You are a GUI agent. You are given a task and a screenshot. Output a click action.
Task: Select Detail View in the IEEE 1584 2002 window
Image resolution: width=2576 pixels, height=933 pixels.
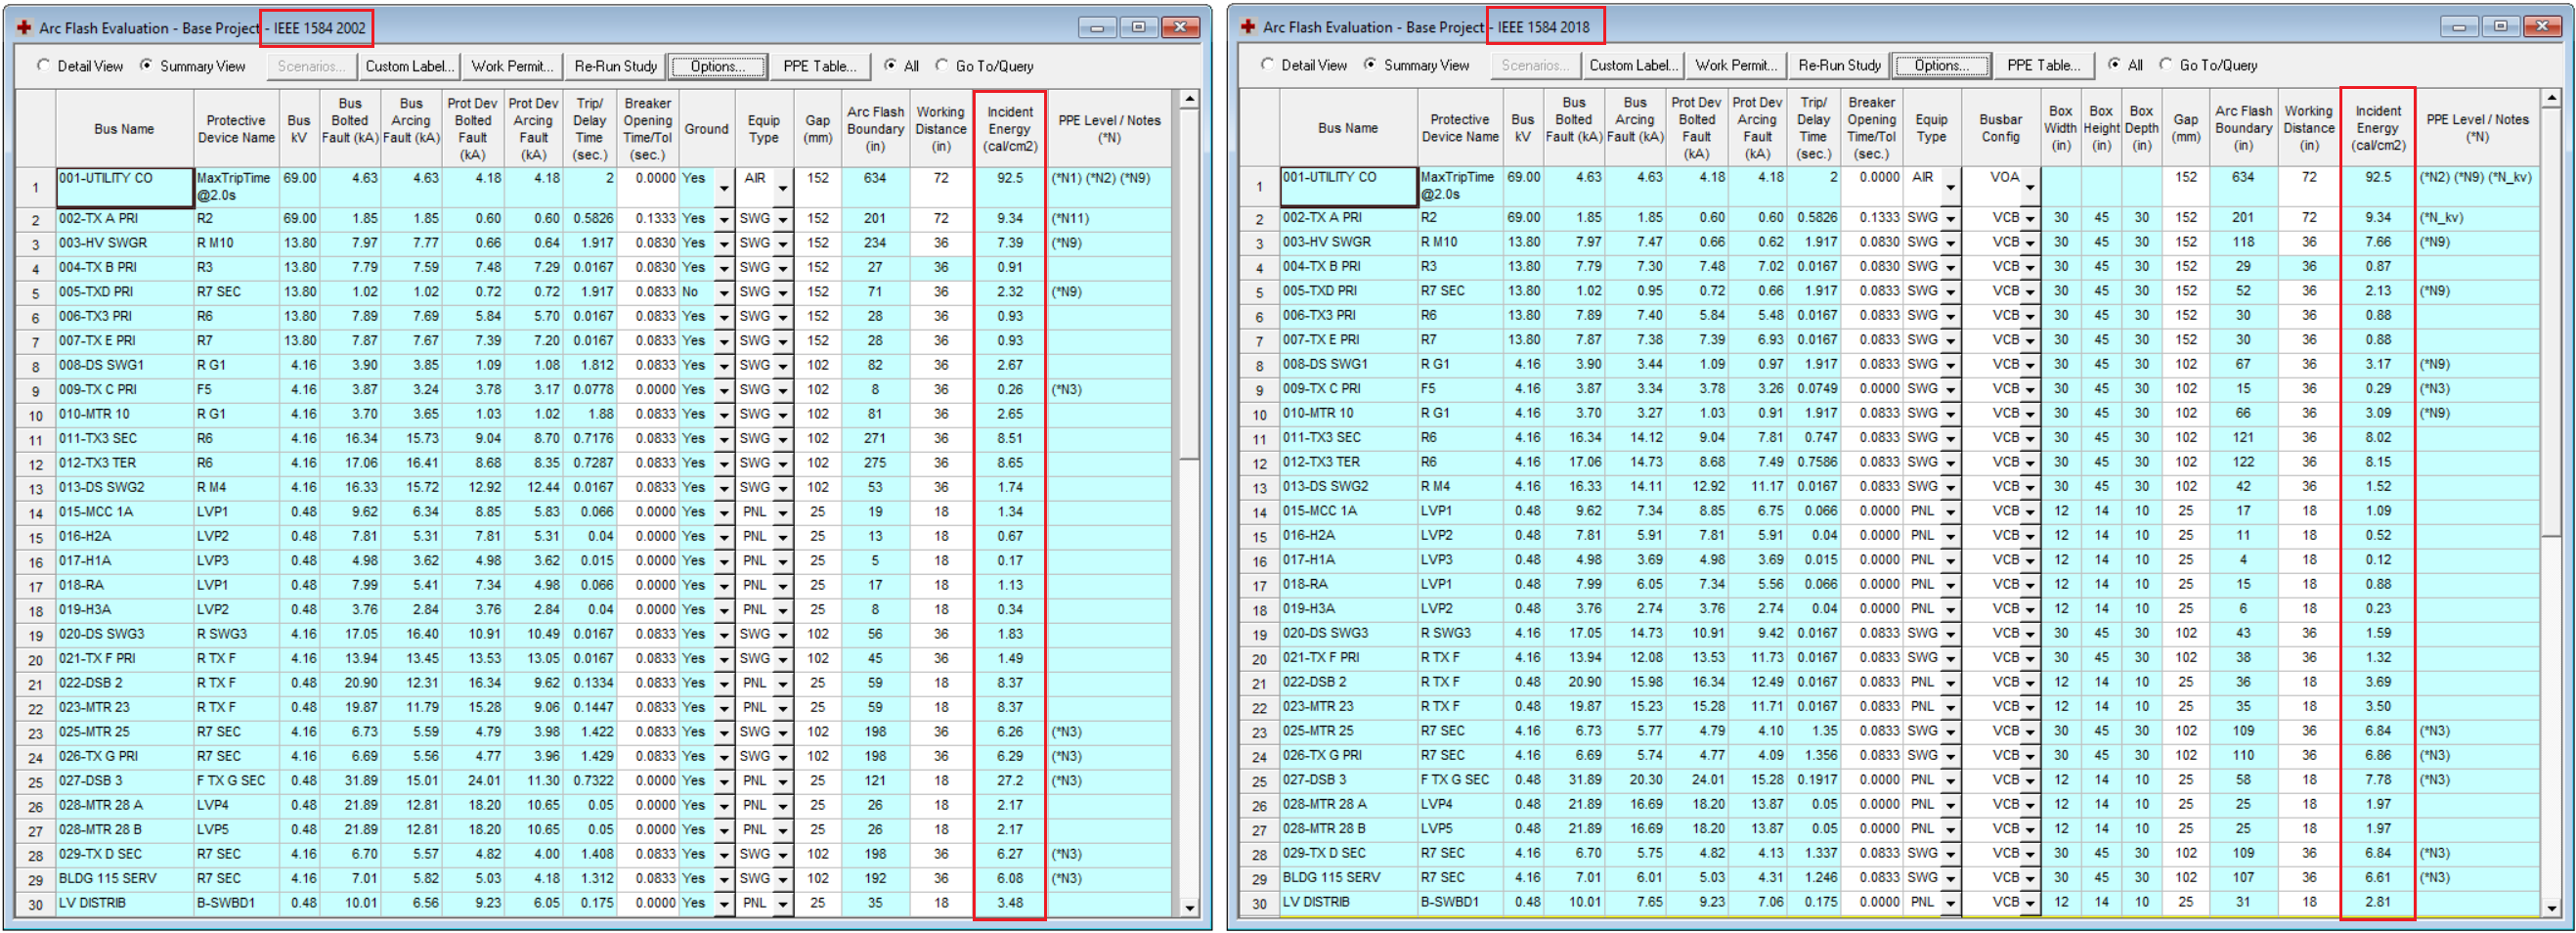point(44,66)
